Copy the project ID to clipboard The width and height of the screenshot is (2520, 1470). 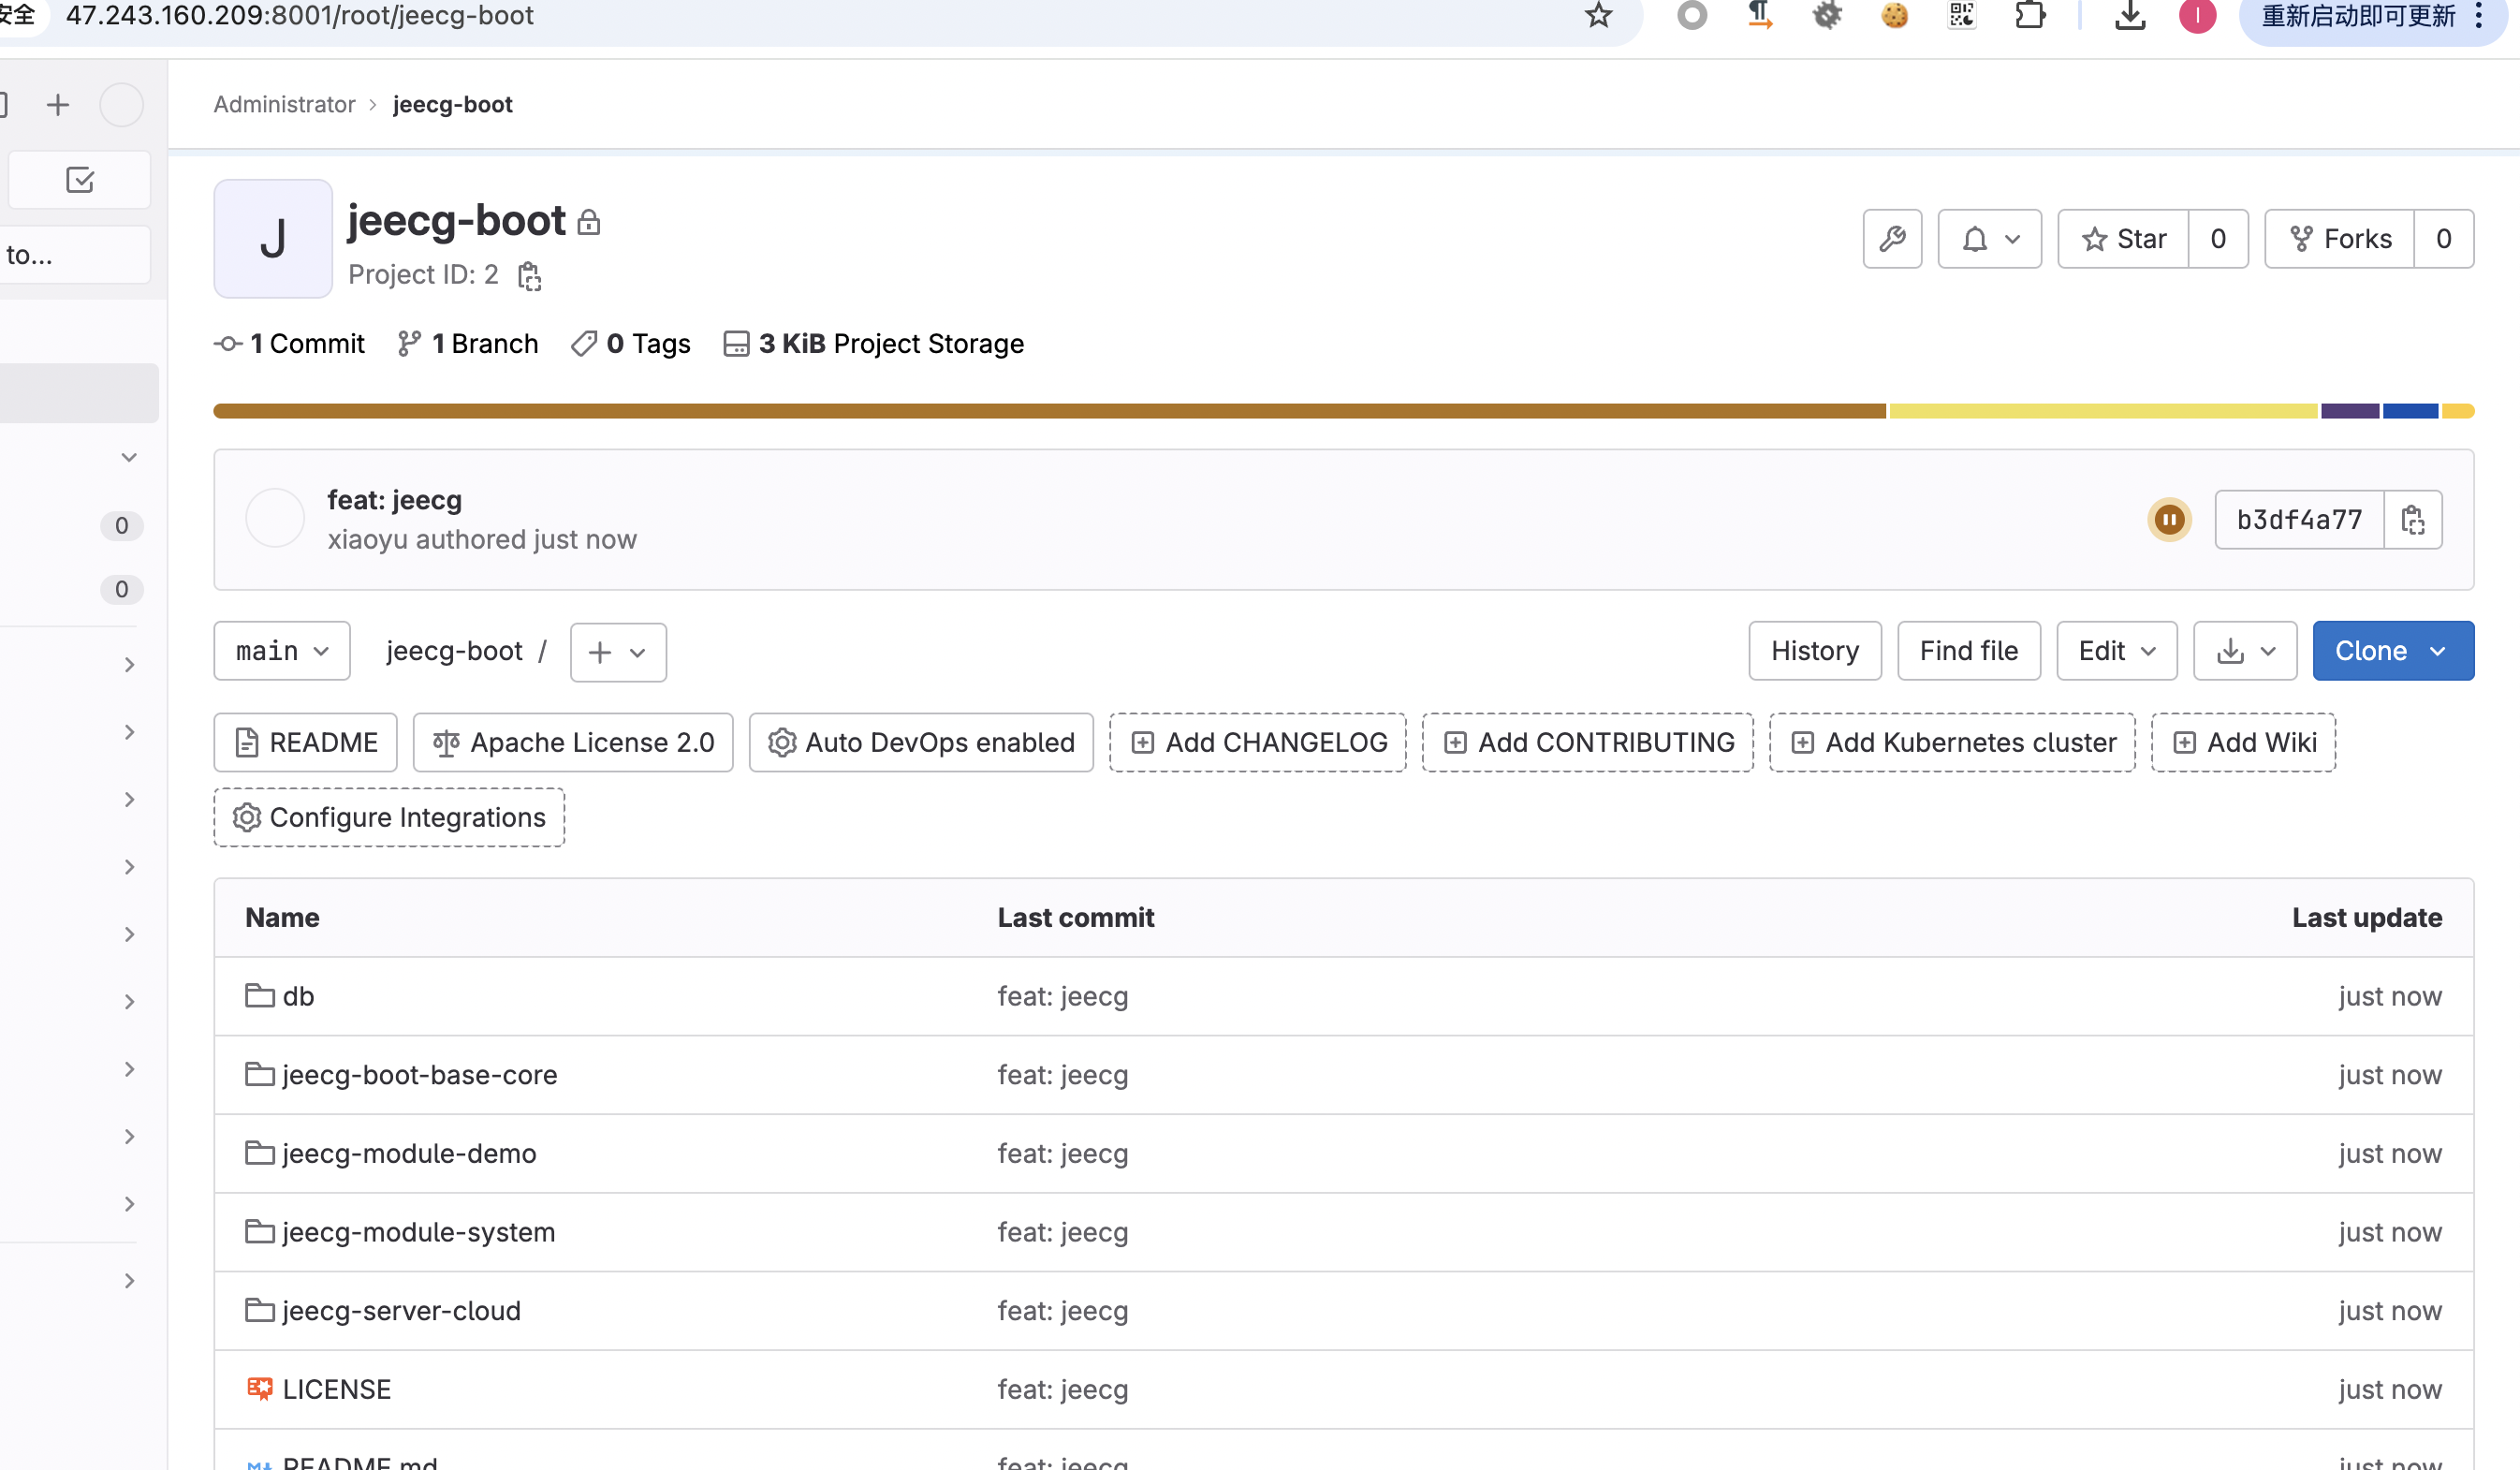pyautogui.click(x=529, y=276)
